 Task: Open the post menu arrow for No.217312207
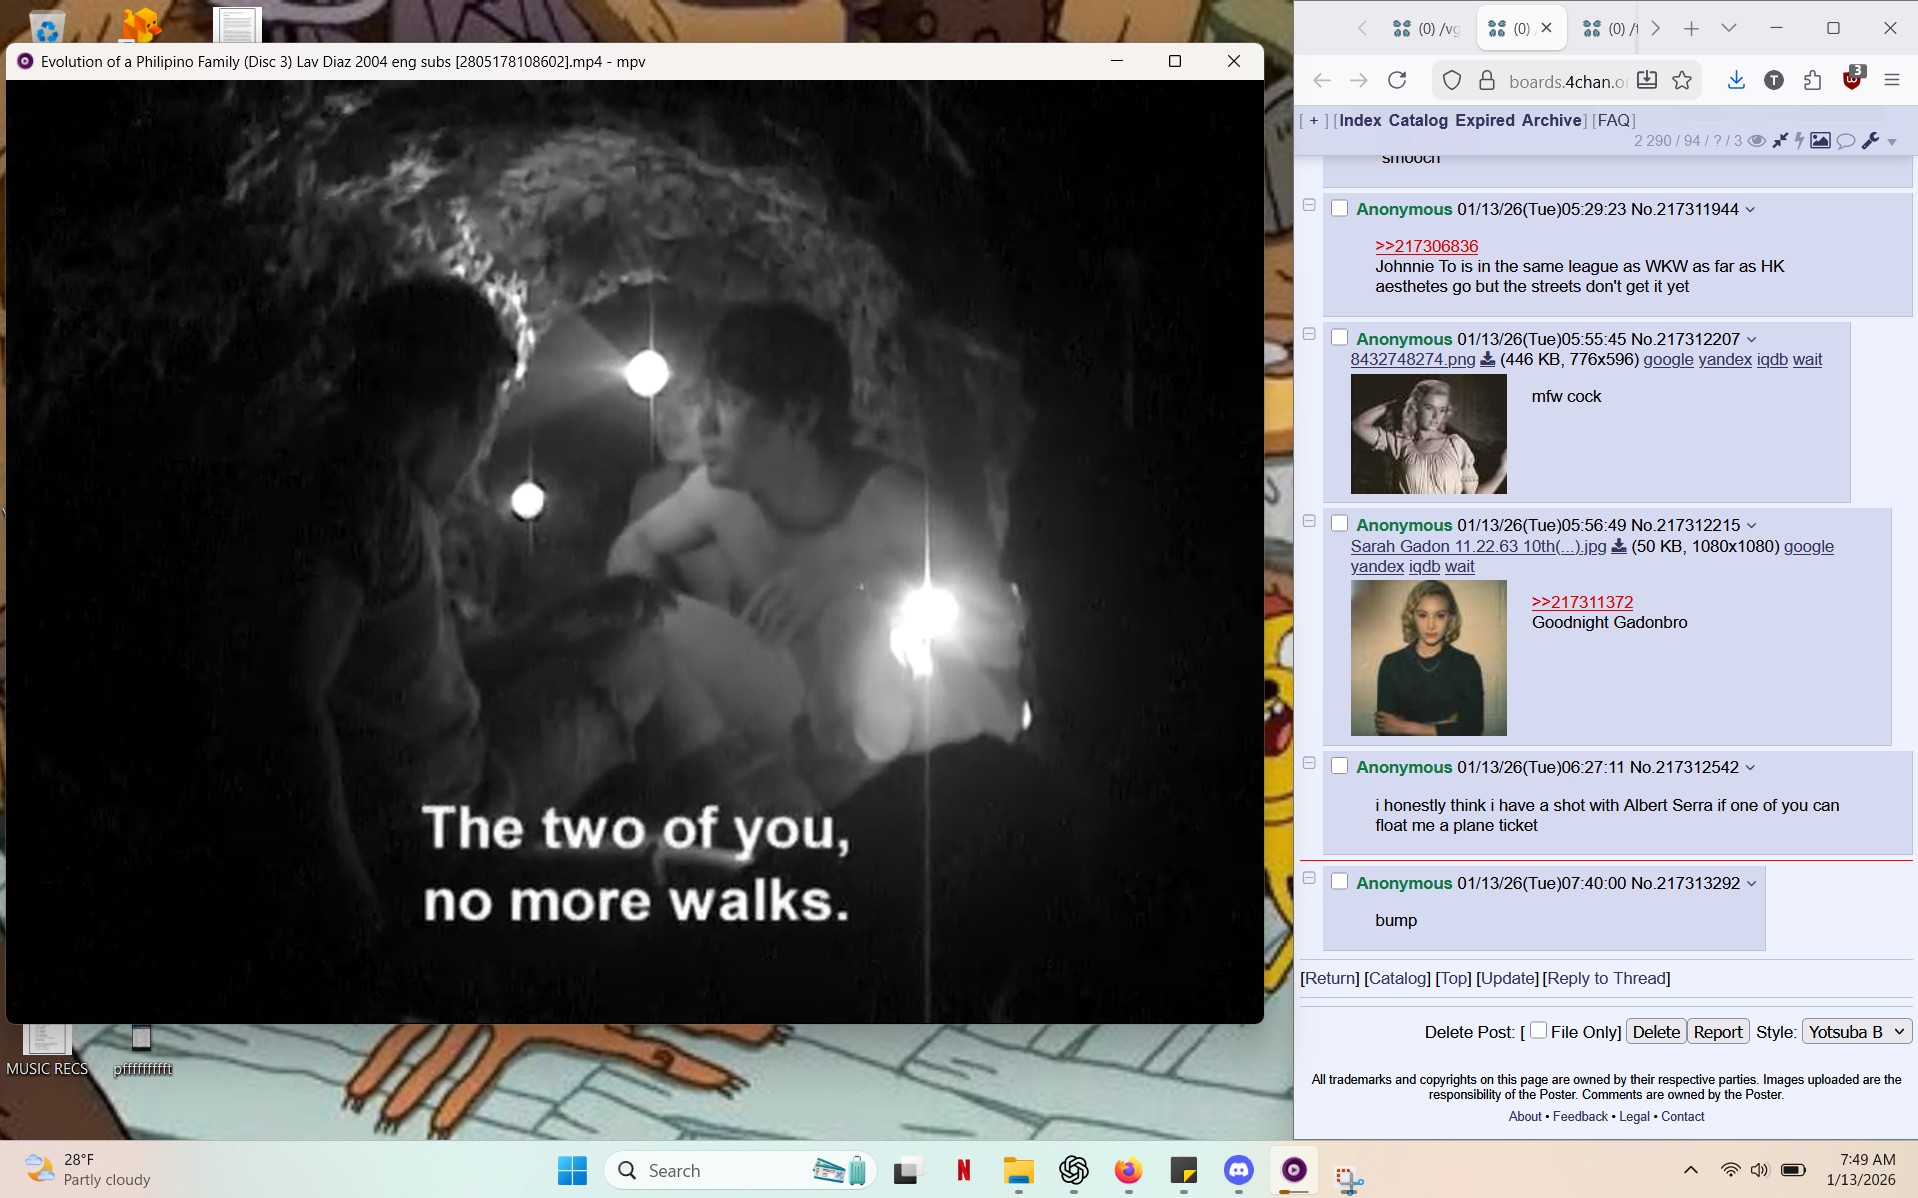click(x=1751, y=340)
